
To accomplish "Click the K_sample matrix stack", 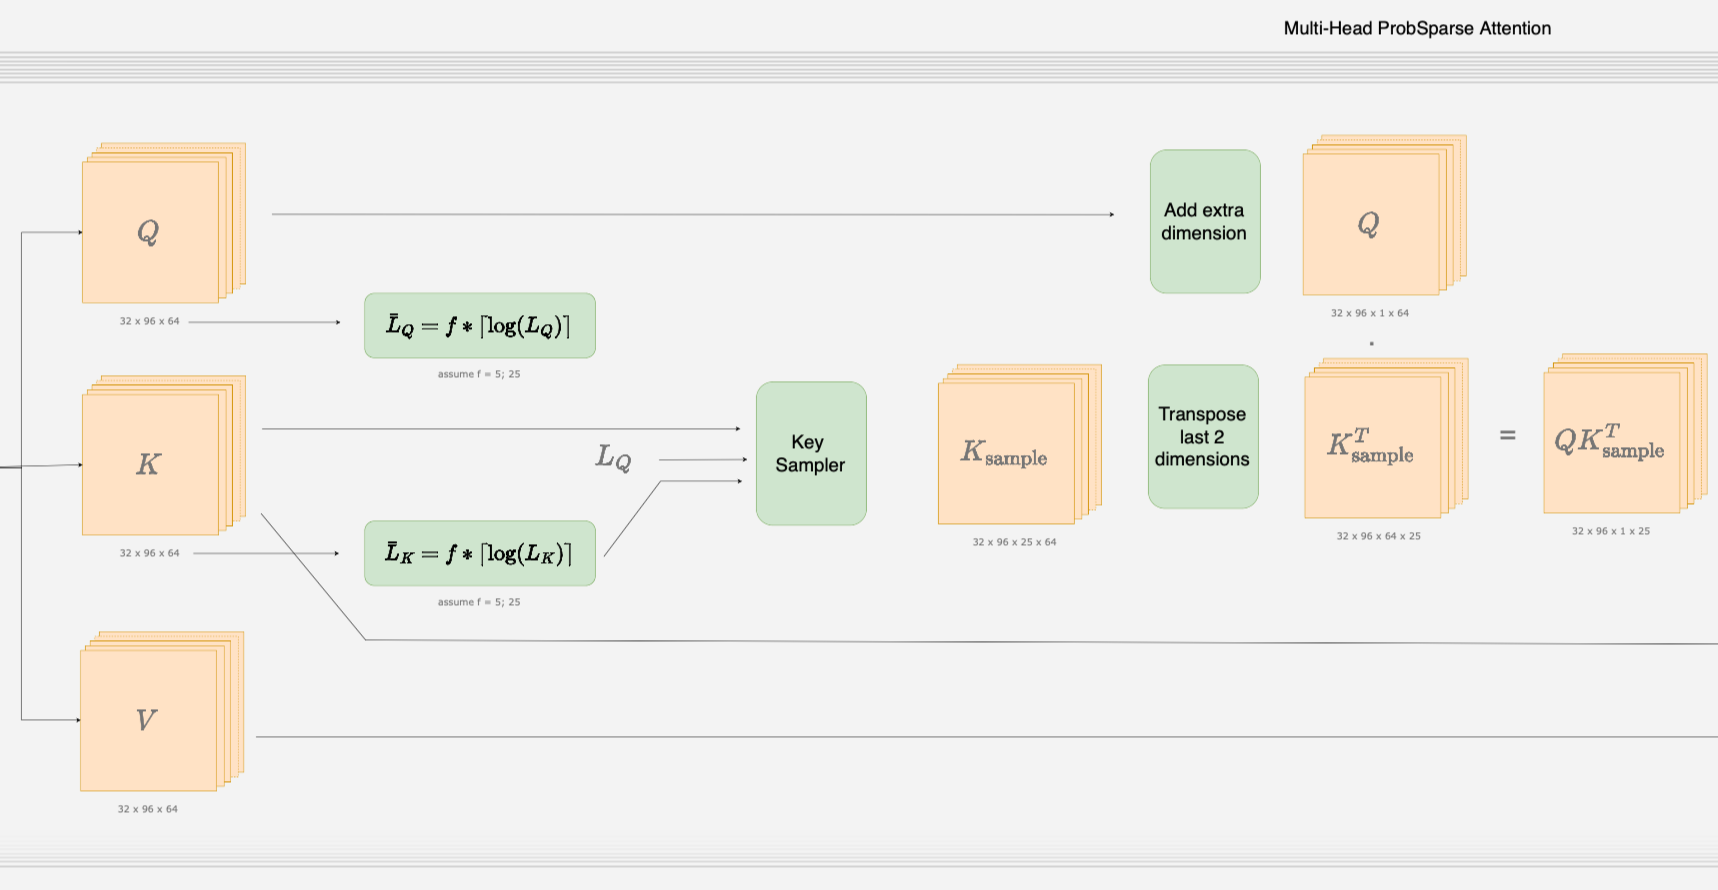I will (1006, 453).
